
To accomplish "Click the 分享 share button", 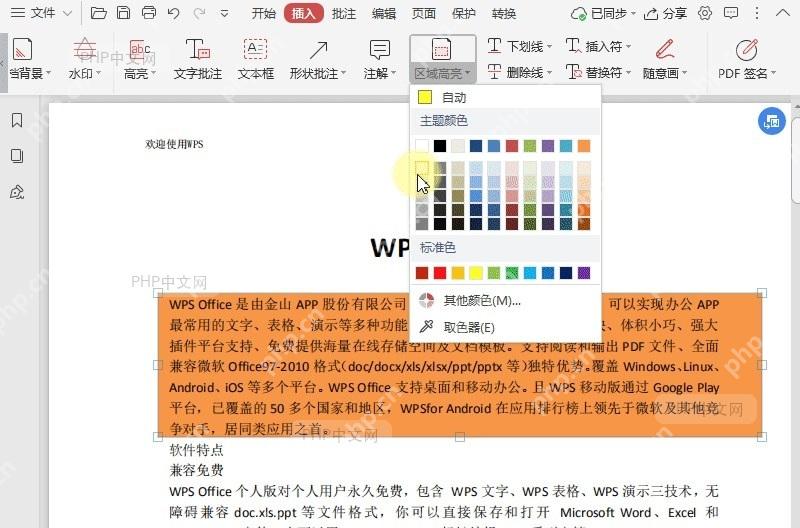I will click(x=665, y=14).
